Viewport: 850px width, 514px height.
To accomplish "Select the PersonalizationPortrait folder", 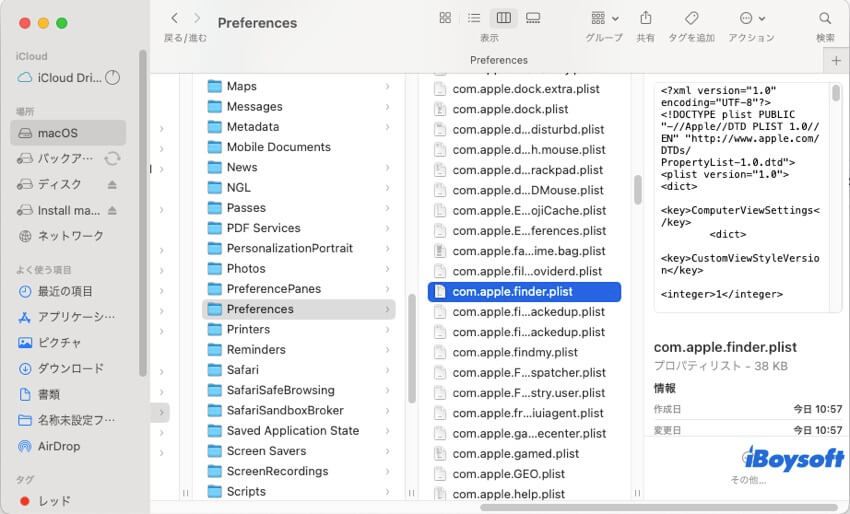I will click(x=299, y=248).
